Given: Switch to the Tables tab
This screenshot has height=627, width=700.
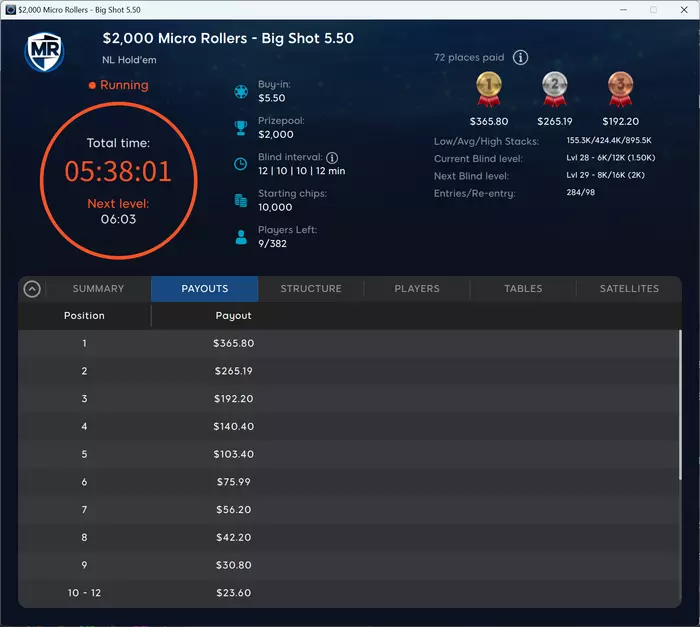Looking at the screenshot, I should (x=523, y=289).
